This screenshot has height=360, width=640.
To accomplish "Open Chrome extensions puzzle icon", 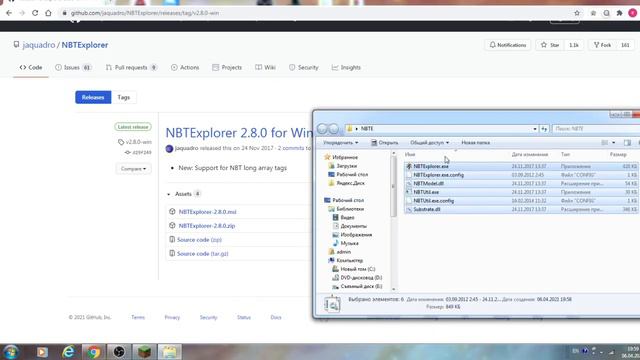I will [620, 13].
